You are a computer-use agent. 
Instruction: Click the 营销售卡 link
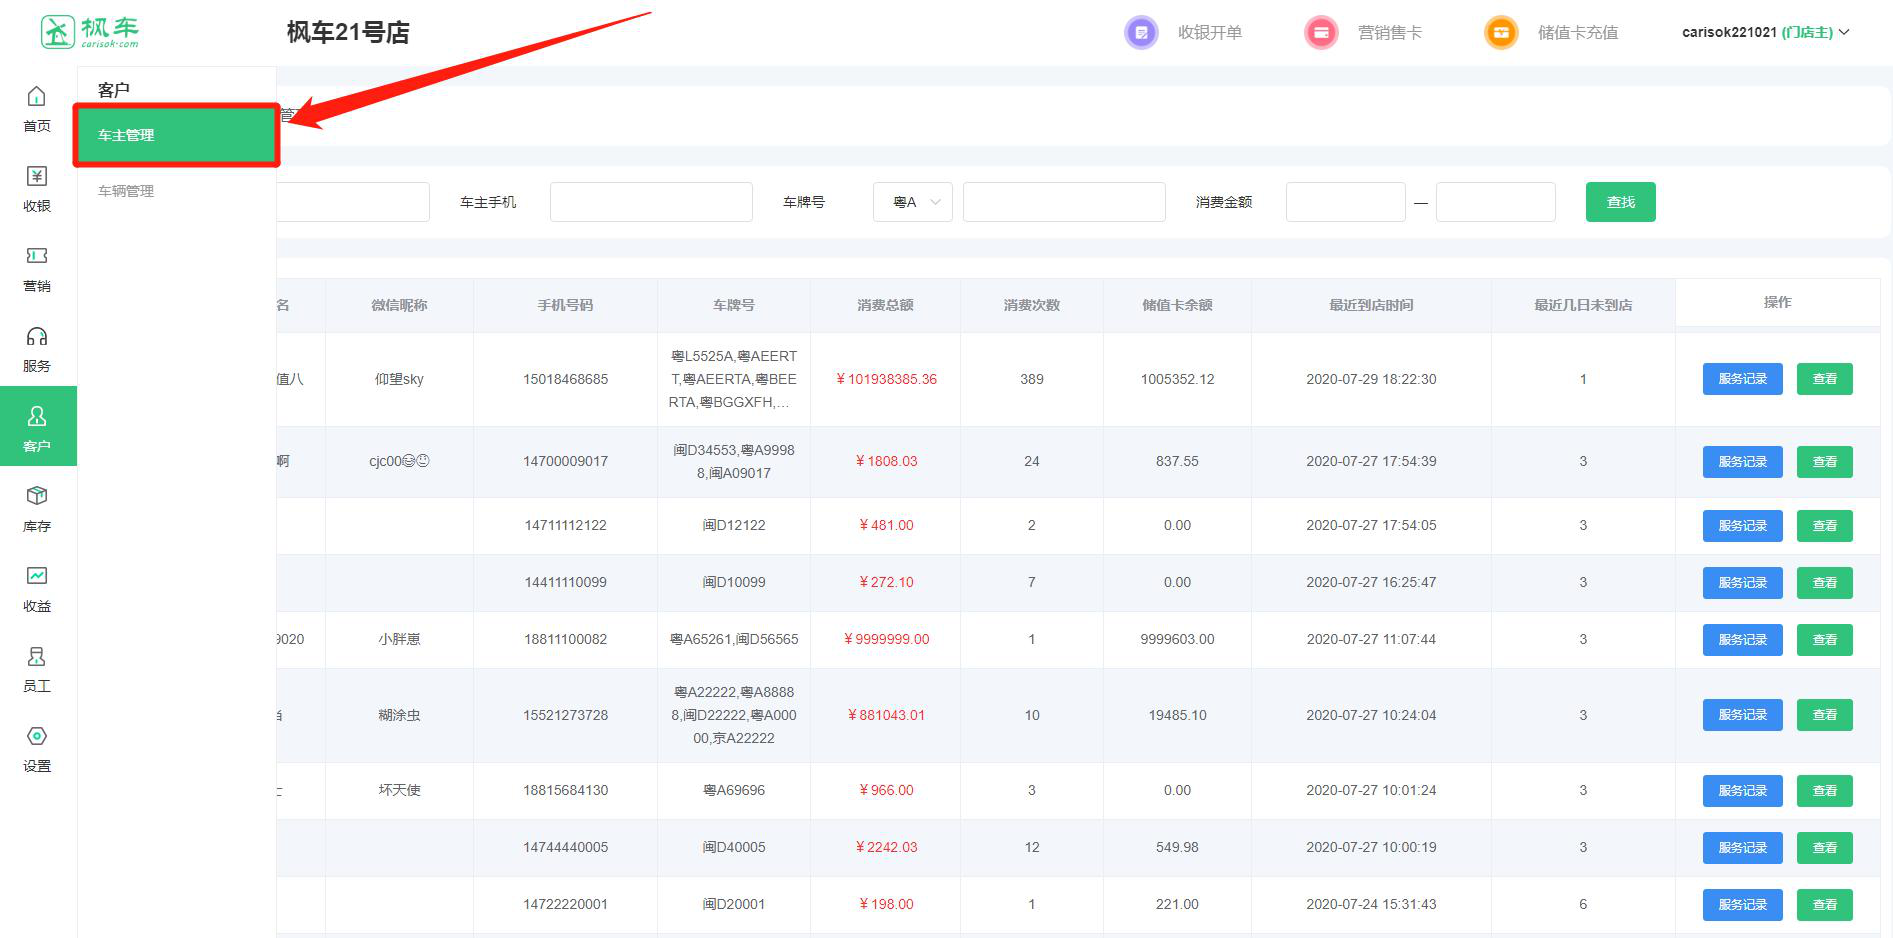1390,32
